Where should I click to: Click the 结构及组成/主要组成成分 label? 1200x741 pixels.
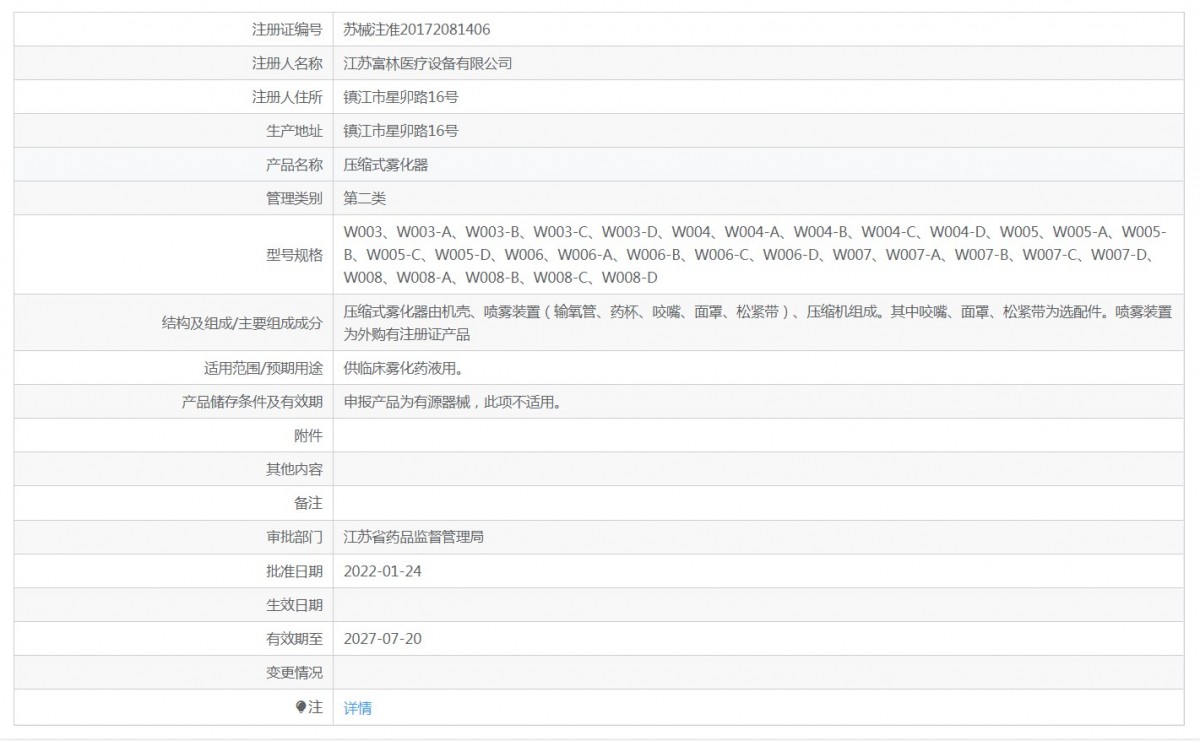tap(242, 323)
